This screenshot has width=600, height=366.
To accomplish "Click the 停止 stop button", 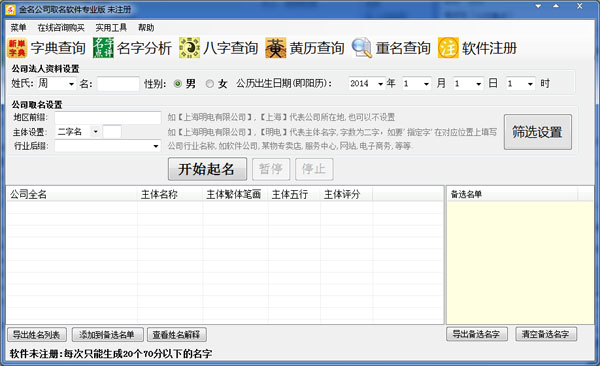I will [x=314, y=169].
